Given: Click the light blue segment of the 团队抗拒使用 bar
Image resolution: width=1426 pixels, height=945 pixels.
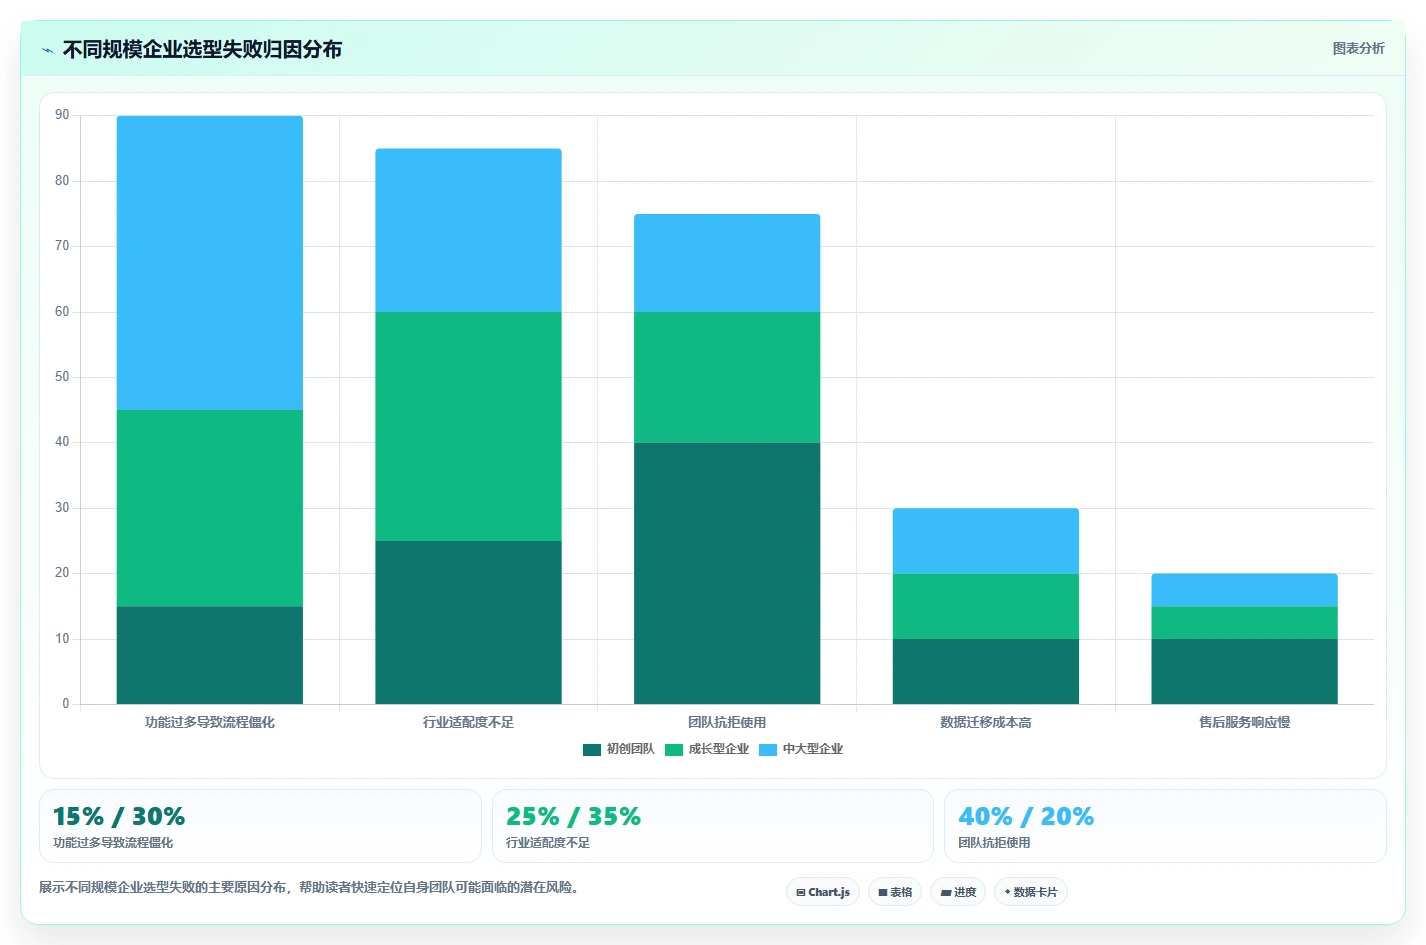Looking at the screenshot, I should [x=727, y=263].
